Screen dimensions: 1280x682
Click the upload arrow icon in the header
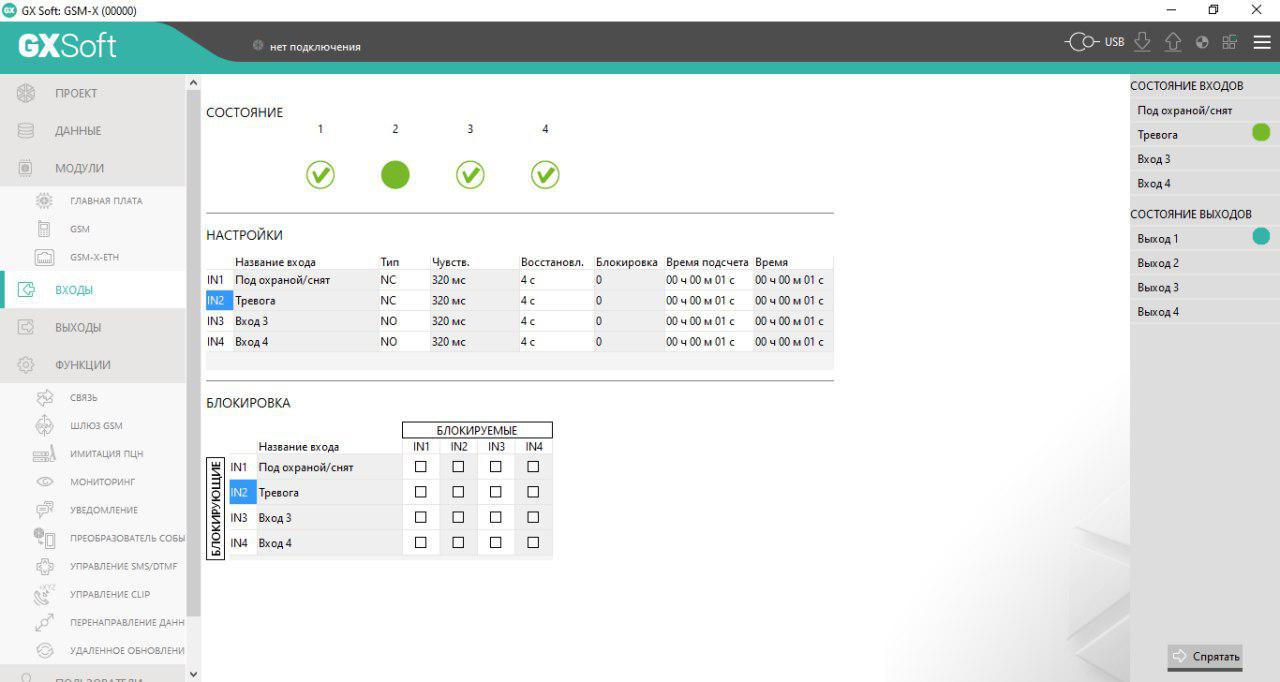[1173, 43]
